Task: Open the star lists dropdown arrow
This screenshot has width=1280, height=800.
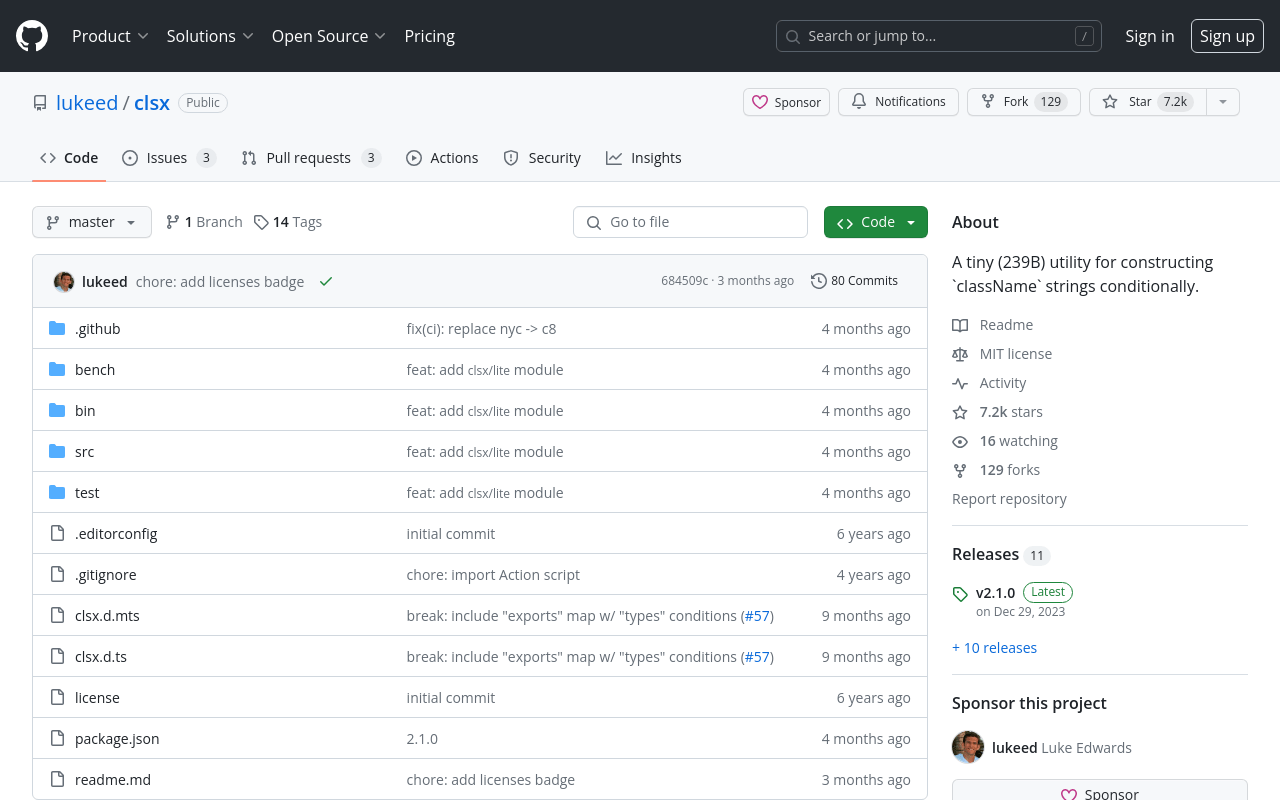Action: (x=1223, y=102)
